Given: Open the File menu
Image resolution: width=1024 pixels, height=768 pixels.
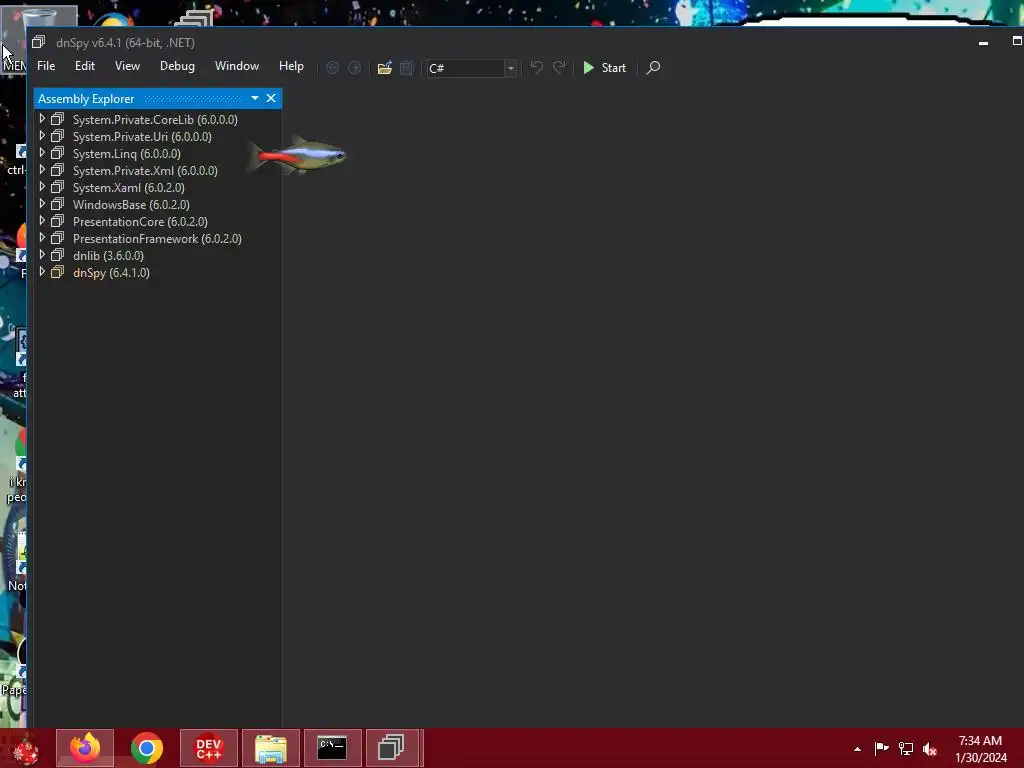Looking at the screenshot, I should 46,66.
